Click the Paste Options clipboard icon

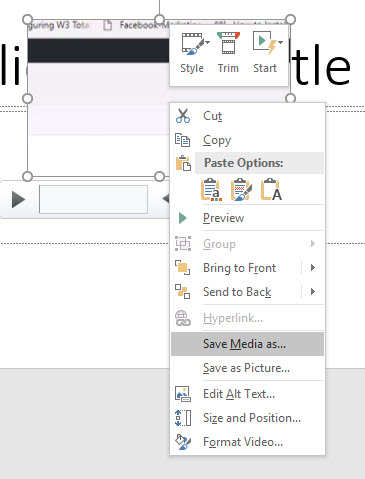(183, 163)
